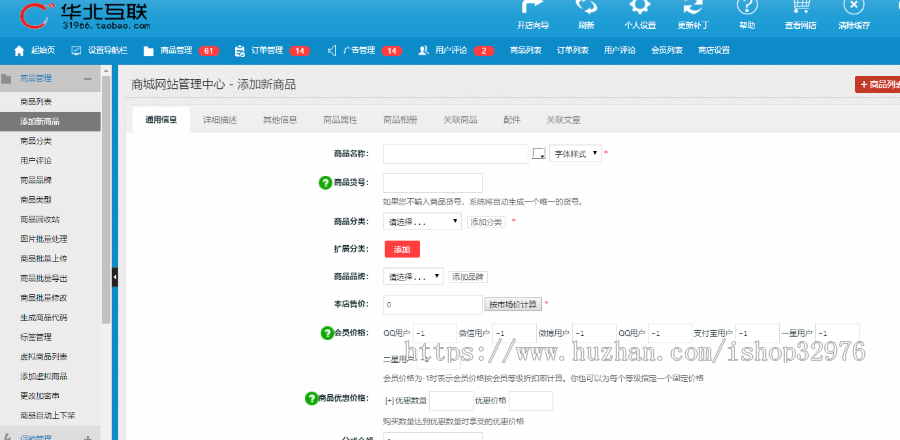
Task: Click the 设置导航栏 icon
Action: 76,50
